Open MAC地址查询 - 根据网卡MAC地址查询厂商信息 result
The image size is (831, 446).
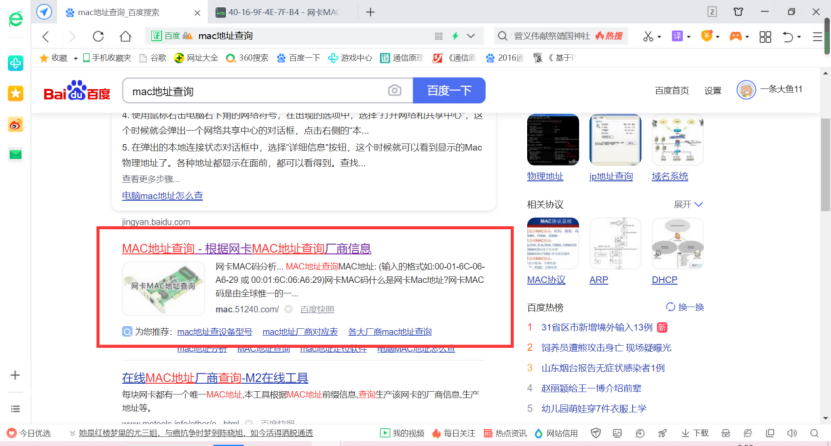point(246,248)
